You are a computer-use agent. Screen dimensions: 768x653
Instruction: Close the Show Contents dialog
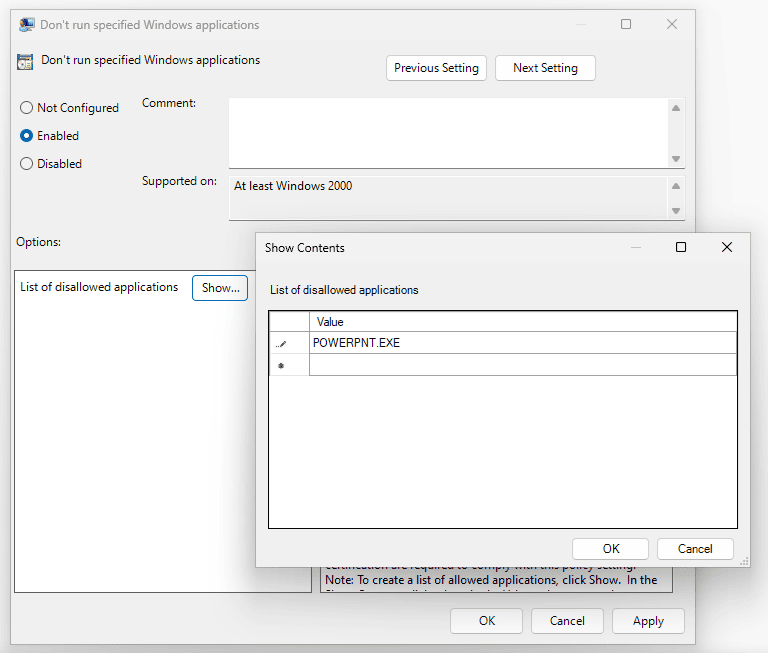tap(727, 247)
